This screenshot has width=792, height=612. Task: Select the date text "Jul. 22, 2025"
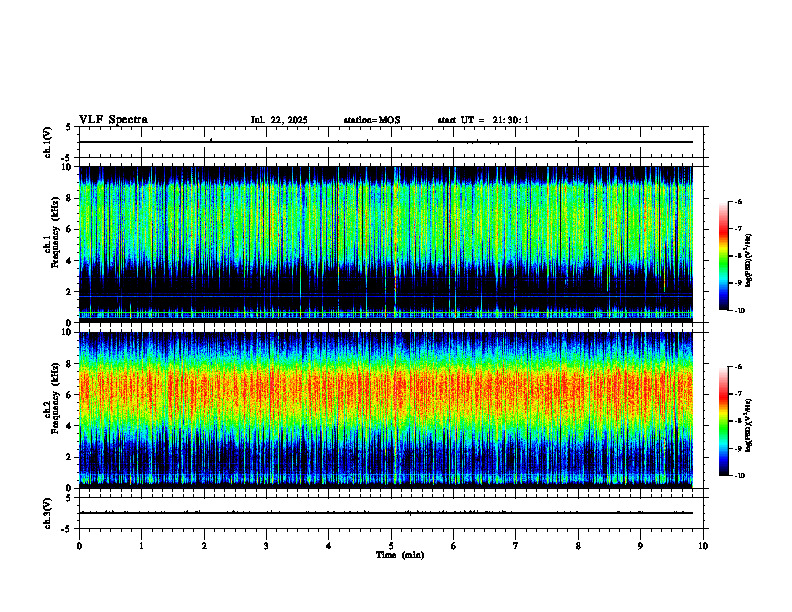click(279, 120)
